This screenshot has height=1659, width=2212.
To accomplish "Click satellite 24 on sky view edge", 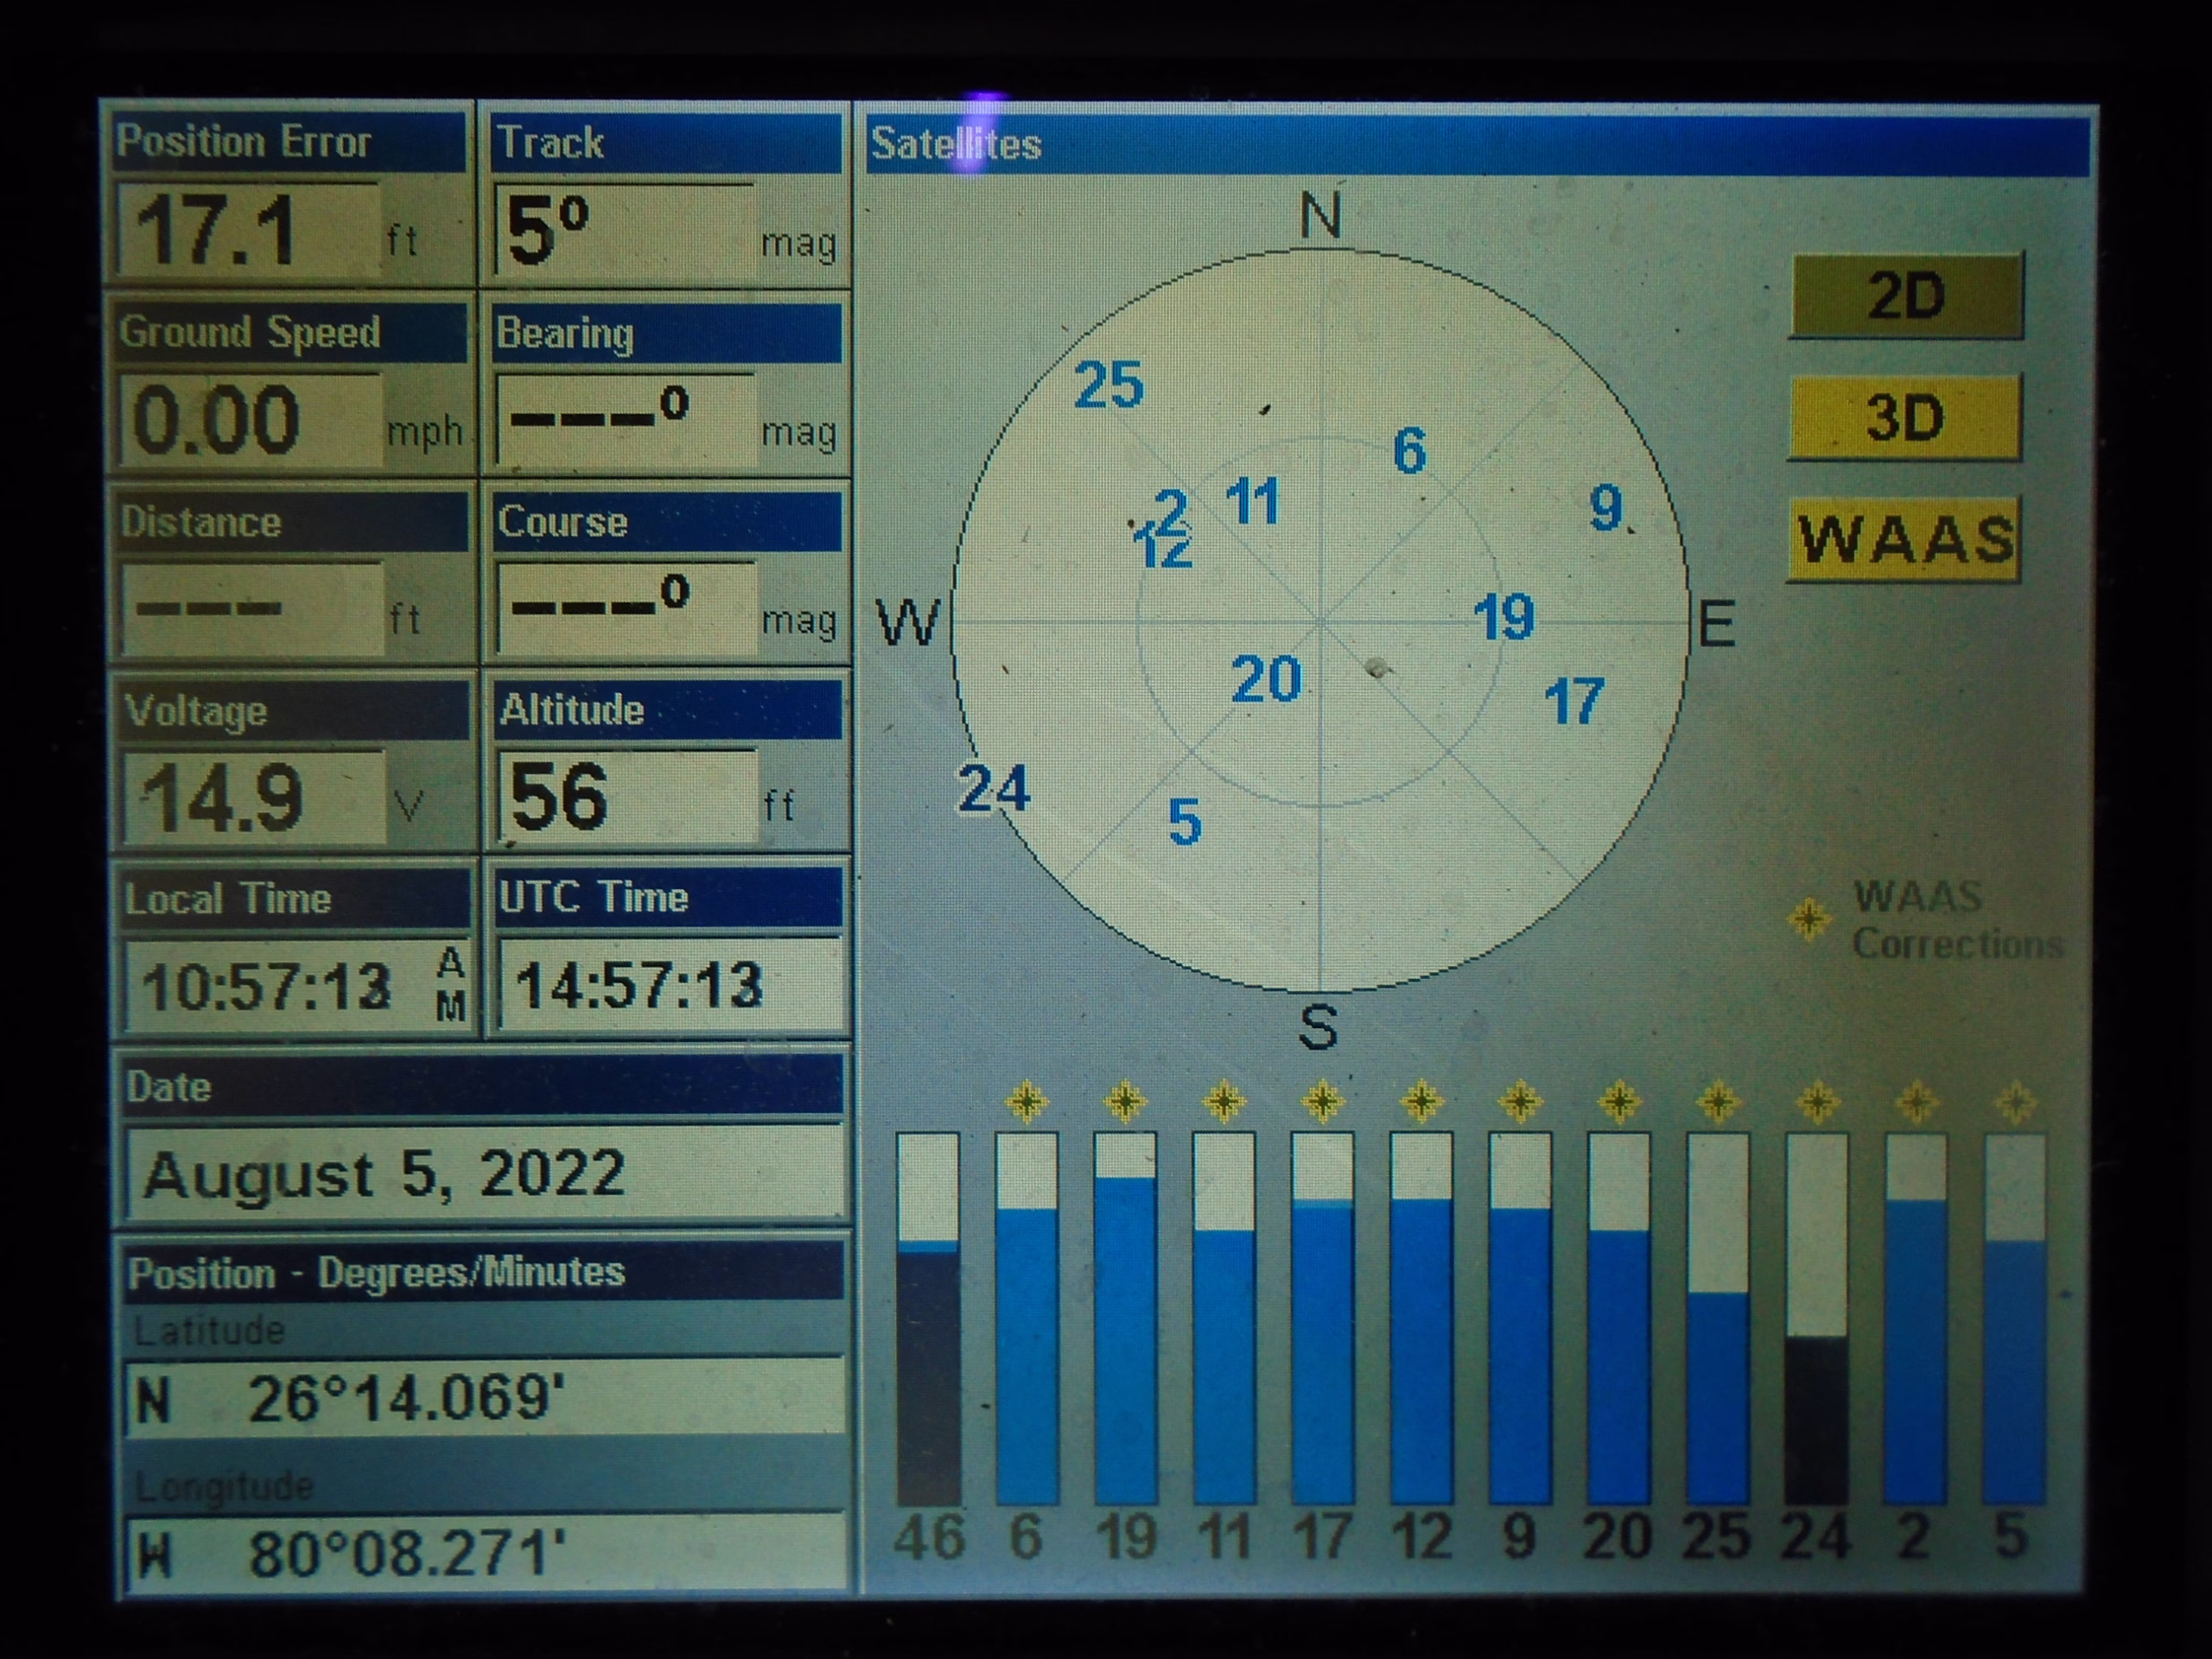I will pyautogui.click(x=994, y=789).
